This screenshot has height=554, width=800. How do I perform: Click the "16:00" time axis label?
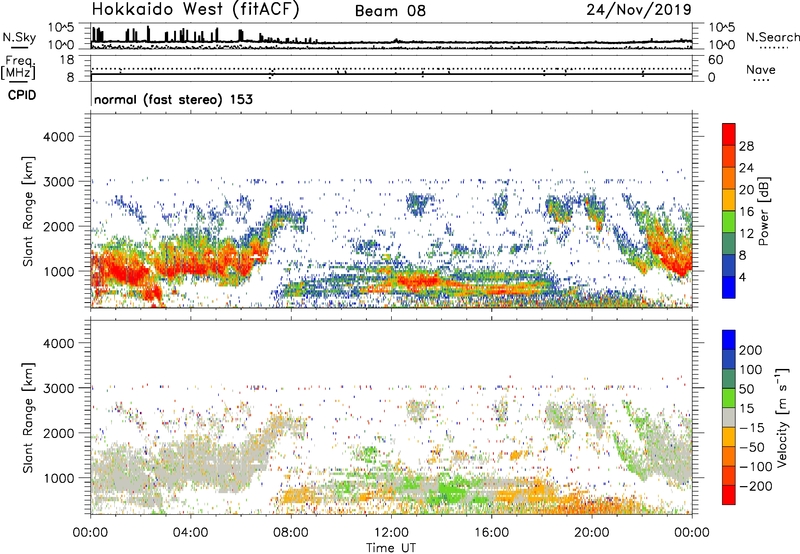point(491,533)
